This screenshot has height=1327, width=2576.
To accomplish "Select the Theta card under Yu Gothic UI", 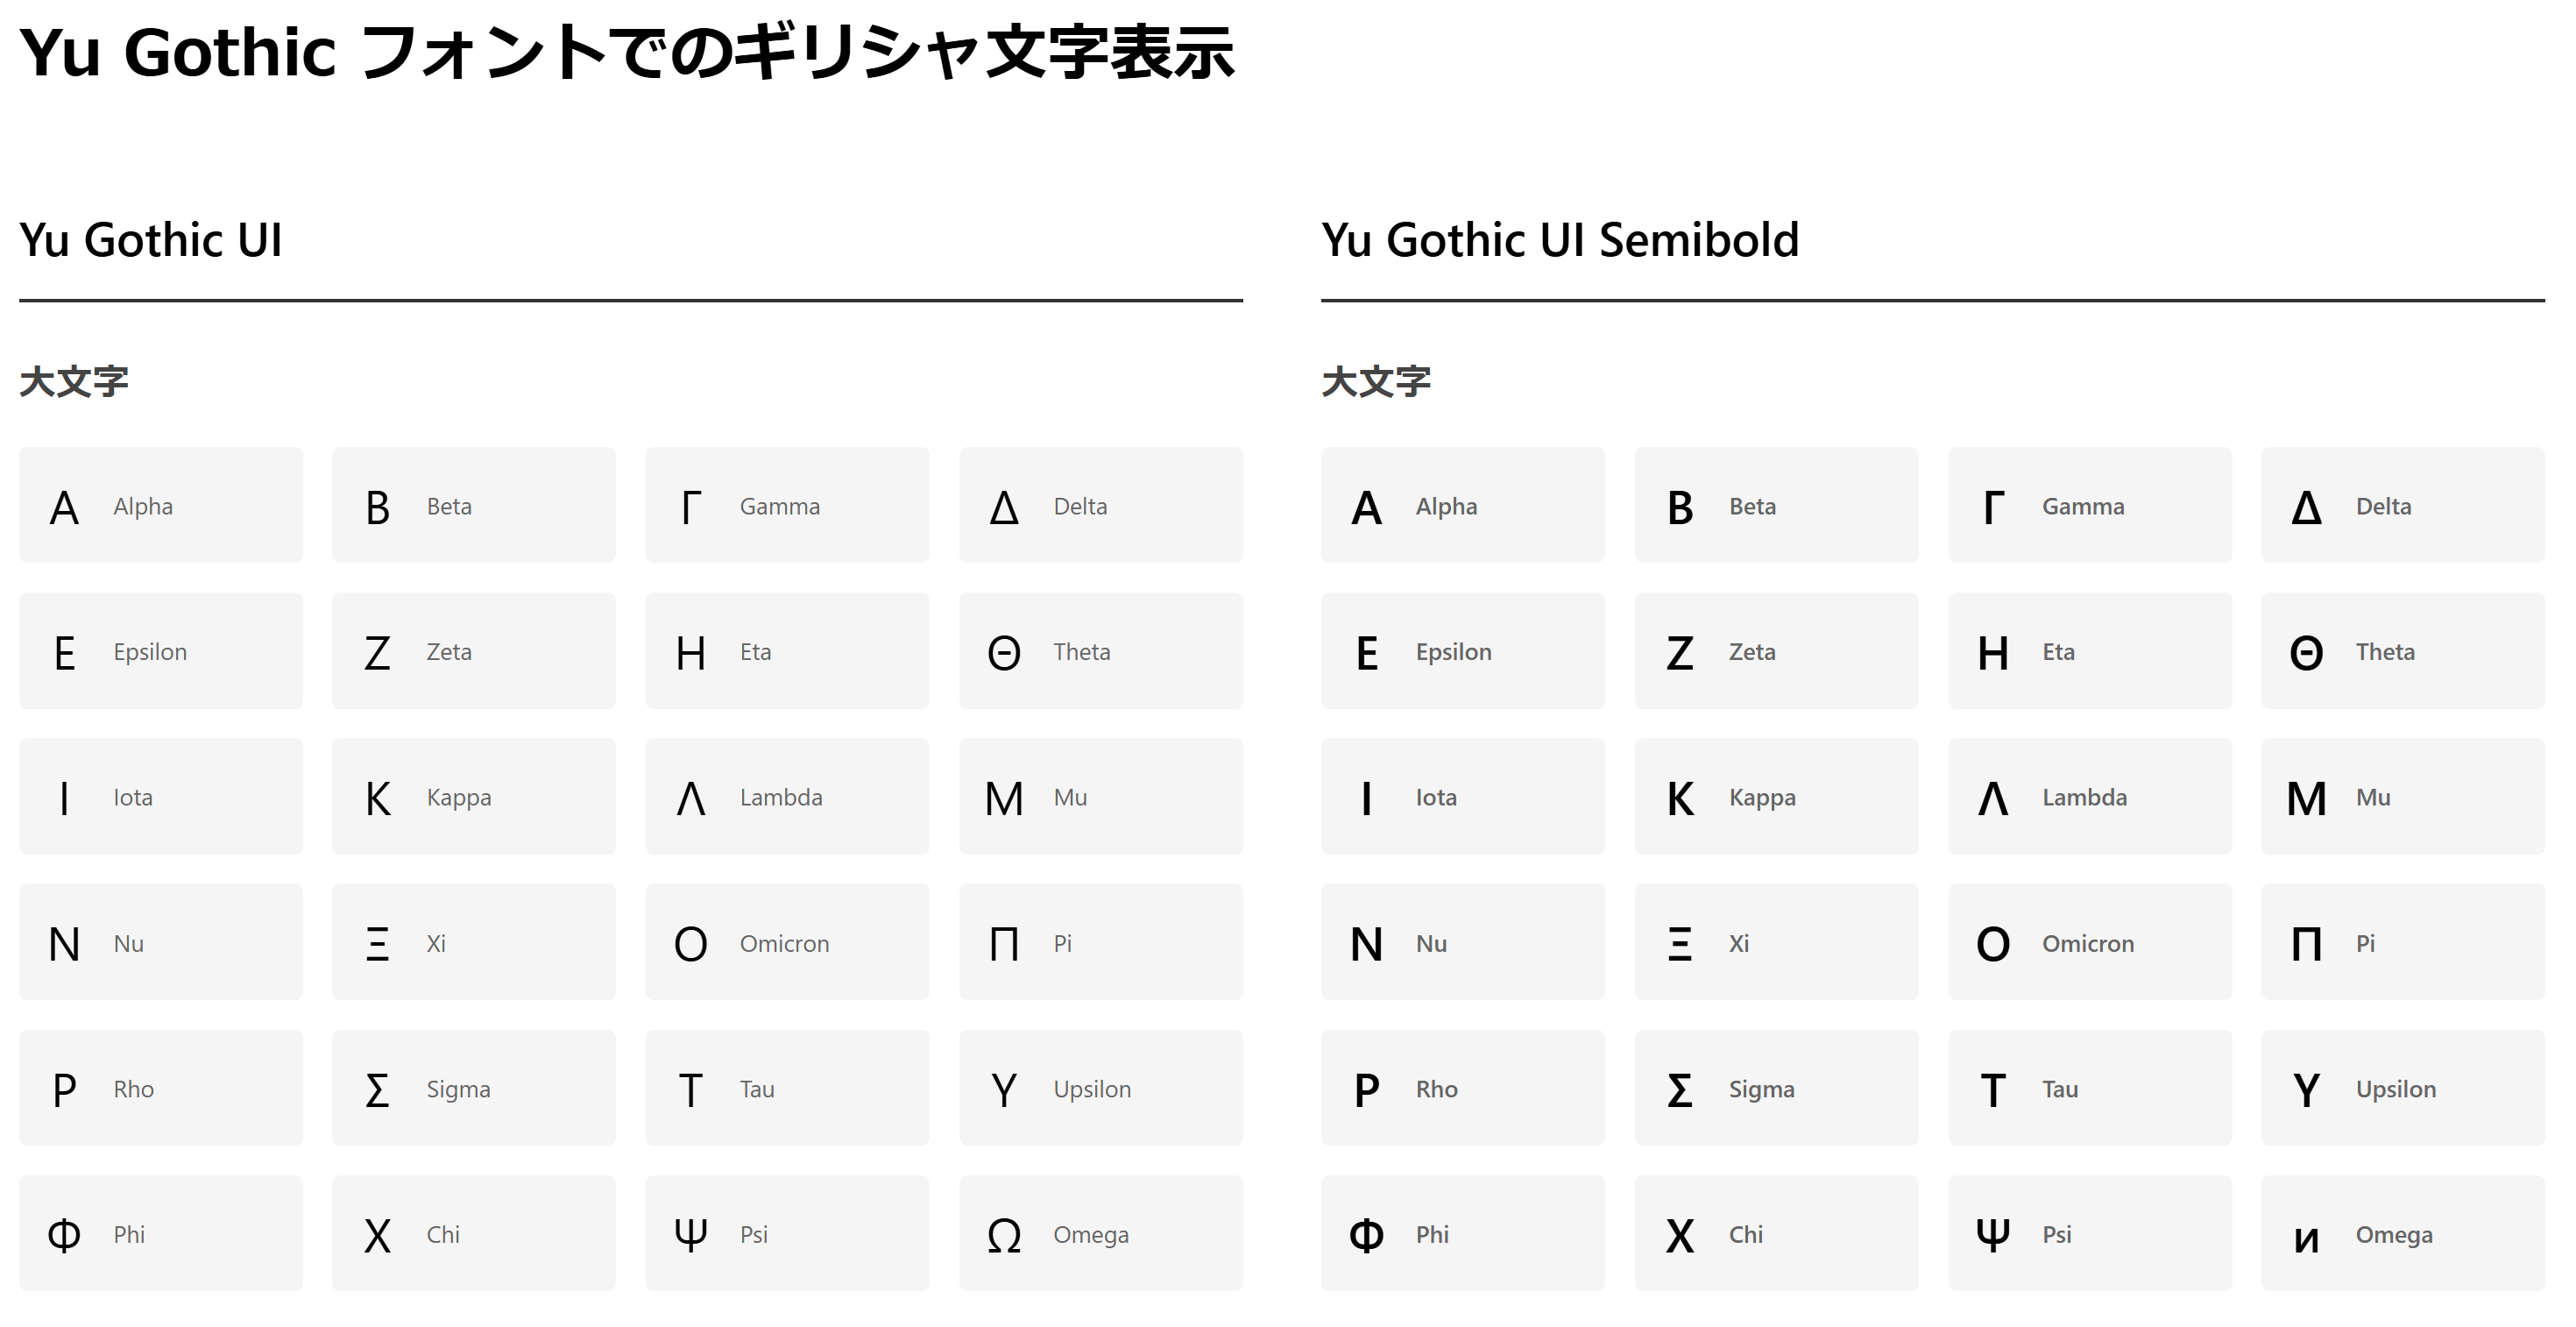I will tap(1100, 651).
